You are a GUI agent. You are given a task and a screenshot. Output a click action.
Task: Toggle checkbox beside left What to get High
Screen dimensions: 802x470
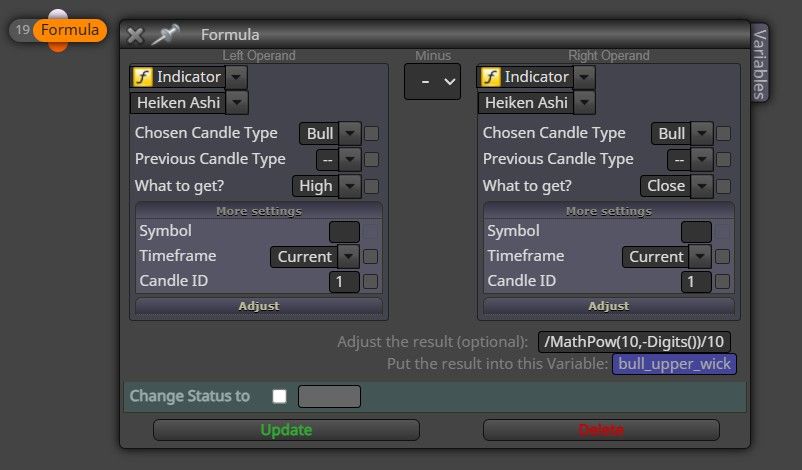click(372, 186)
